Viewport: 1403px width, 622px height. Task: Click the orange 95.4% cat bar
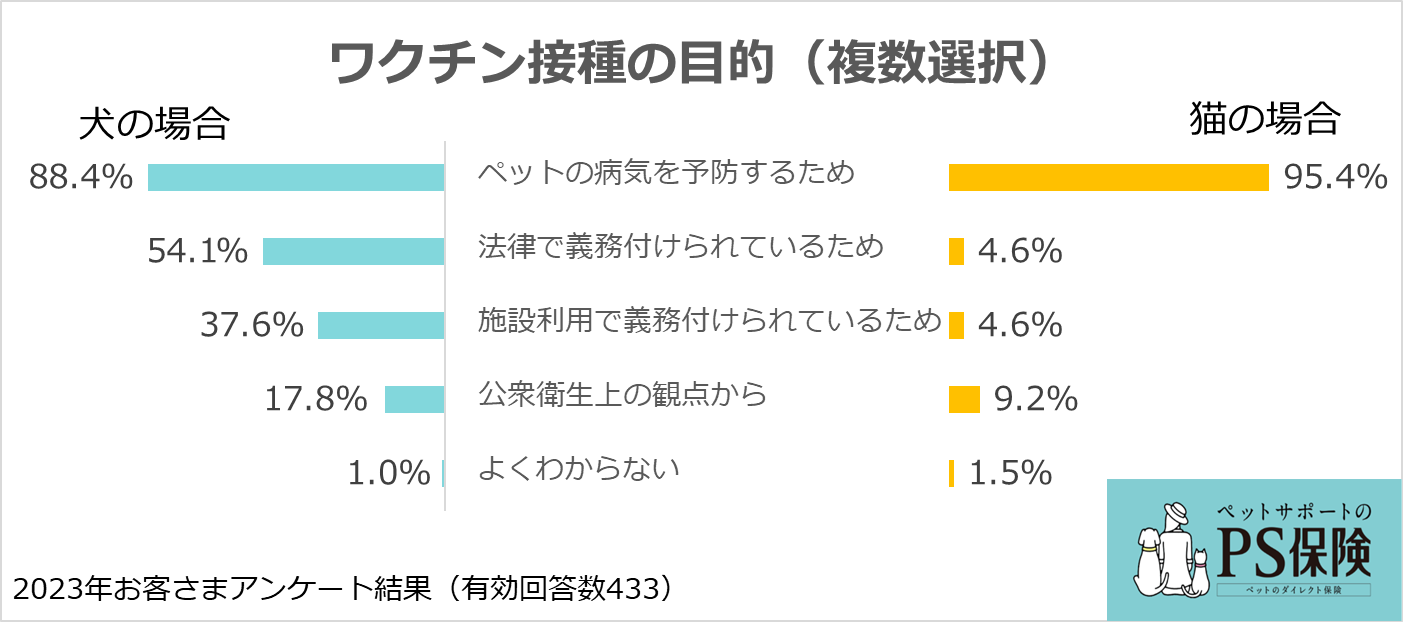tap(1108, 177)
